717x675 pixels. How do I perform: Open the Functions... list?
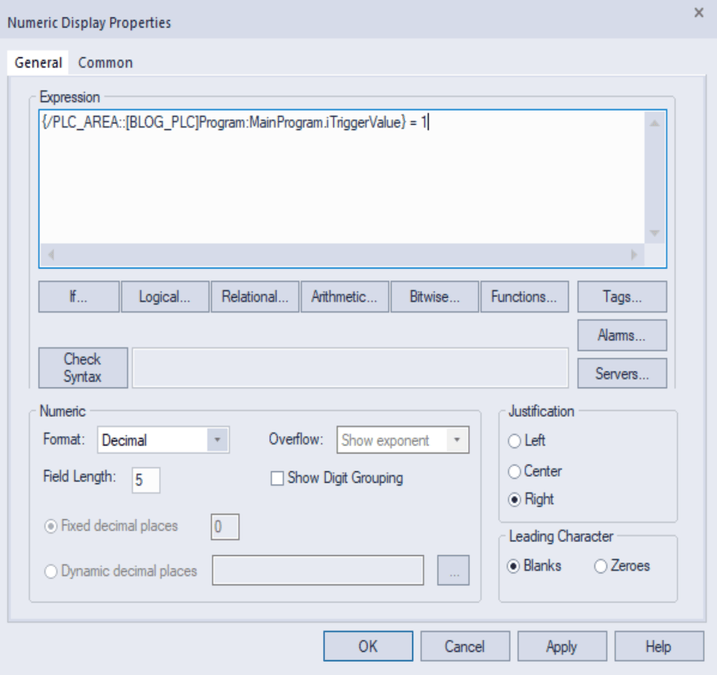524,297
